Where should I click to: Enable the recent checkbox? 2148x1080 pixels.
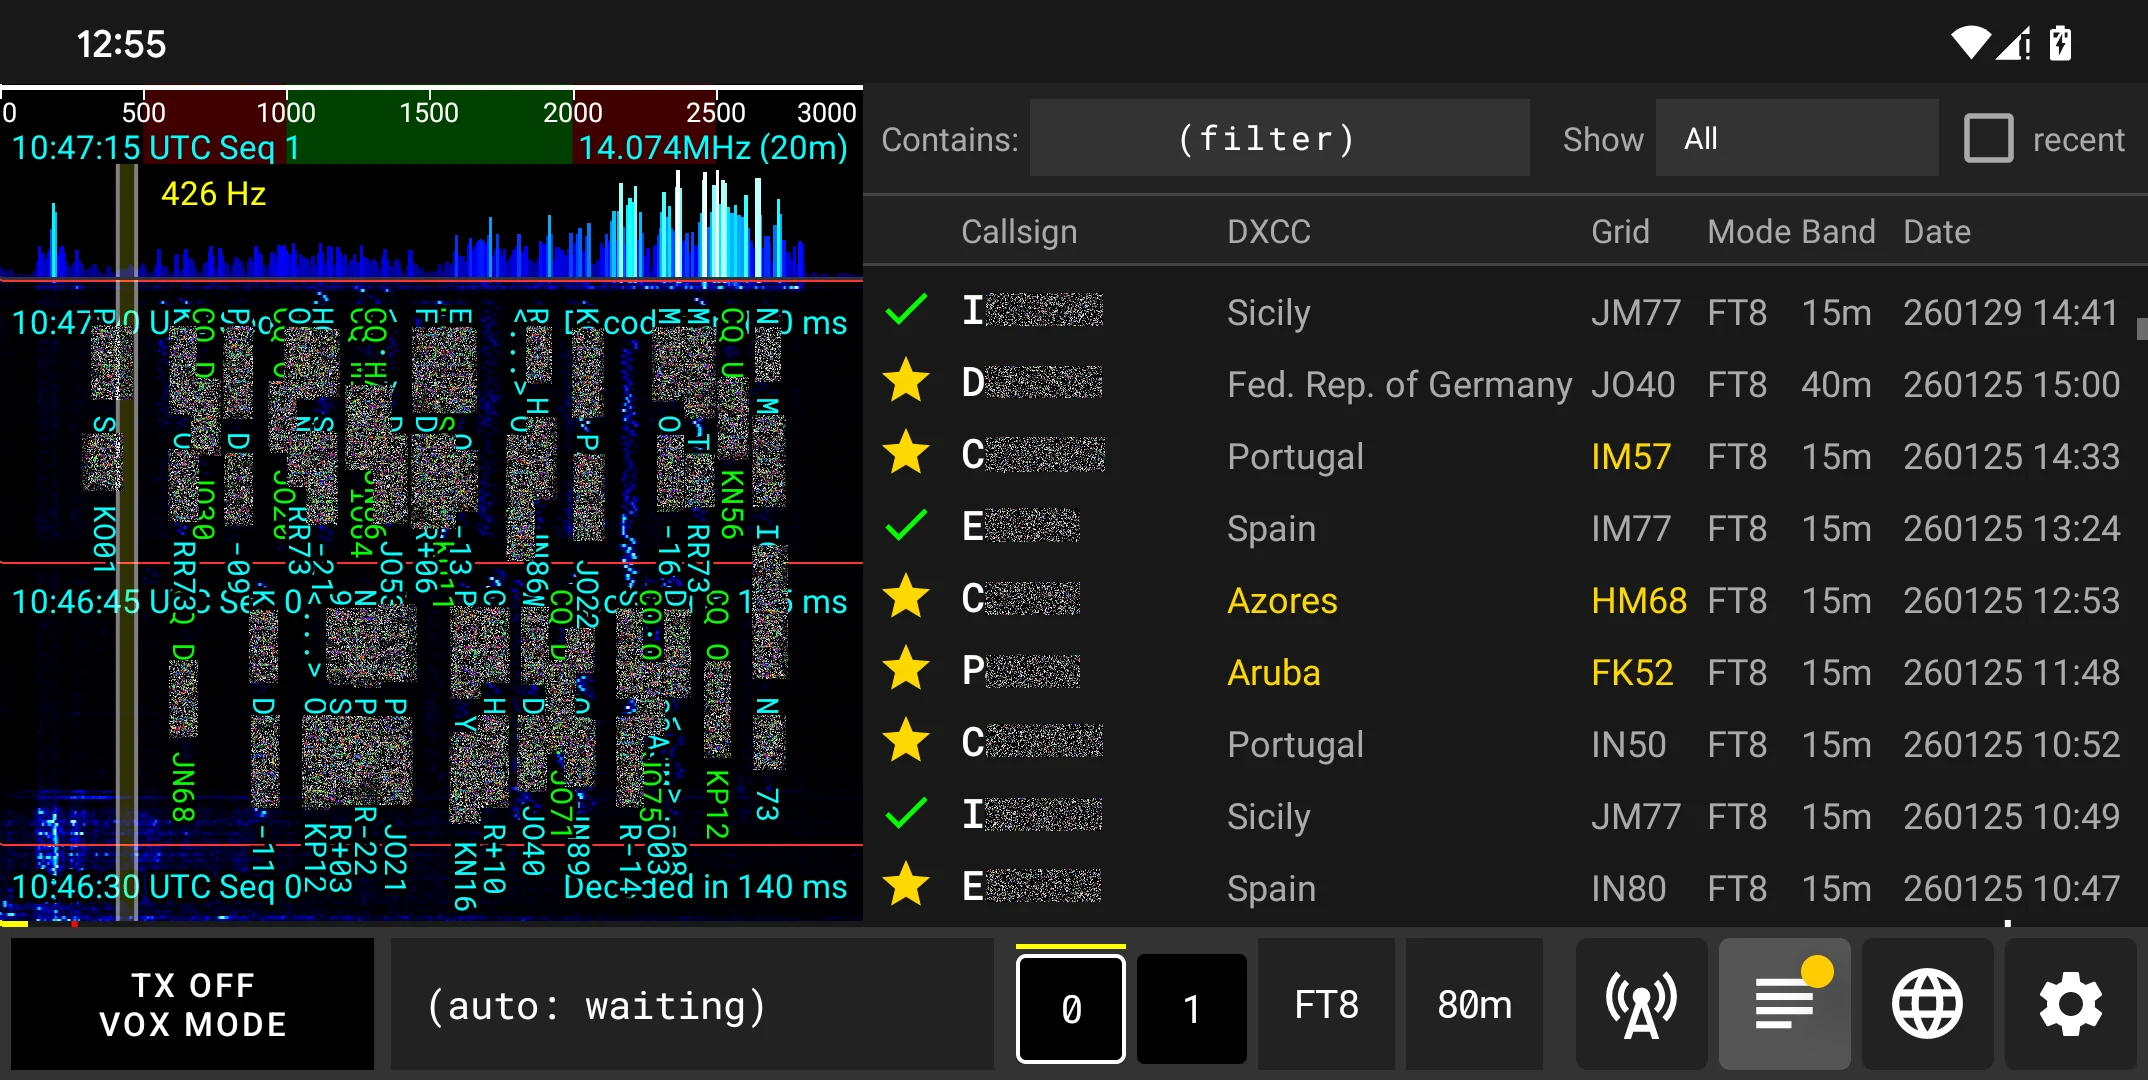pos(1988,139)
